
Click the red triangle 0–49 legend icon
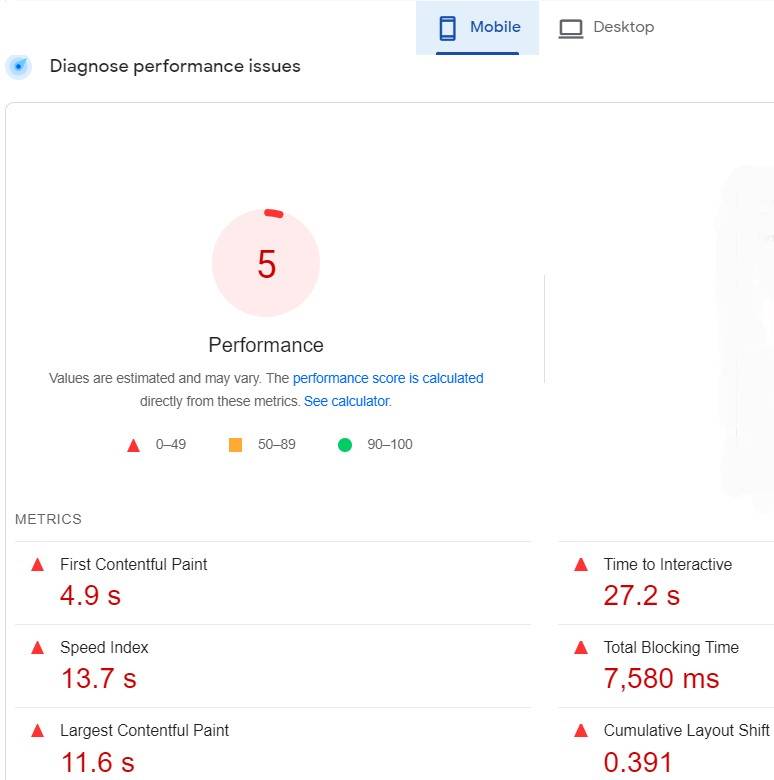(133, 445)
